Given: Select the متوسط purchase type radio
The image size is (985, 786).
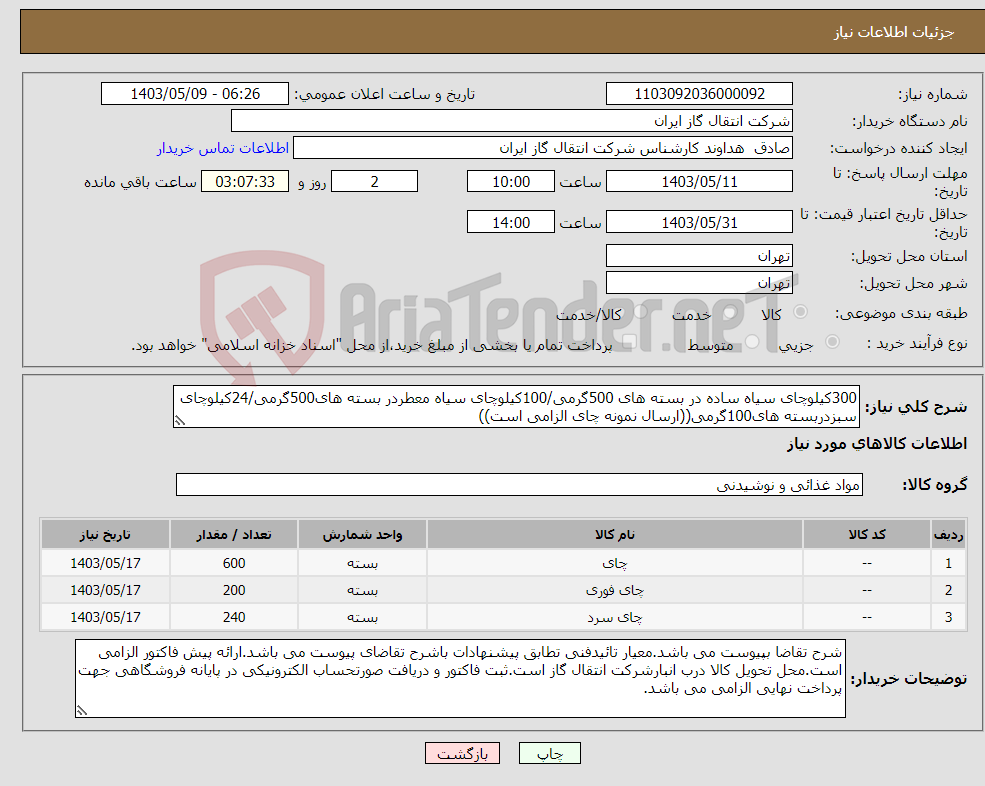Looking at the screenshot, I should tap(752, 342).
